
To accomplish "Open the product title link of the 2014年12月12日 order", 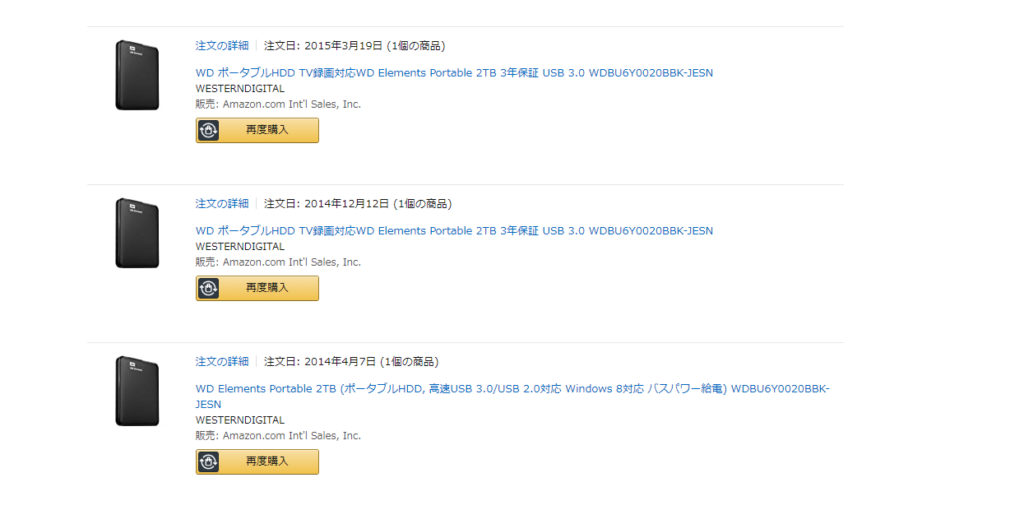I will pyautogui.click(x=454, y=230).
